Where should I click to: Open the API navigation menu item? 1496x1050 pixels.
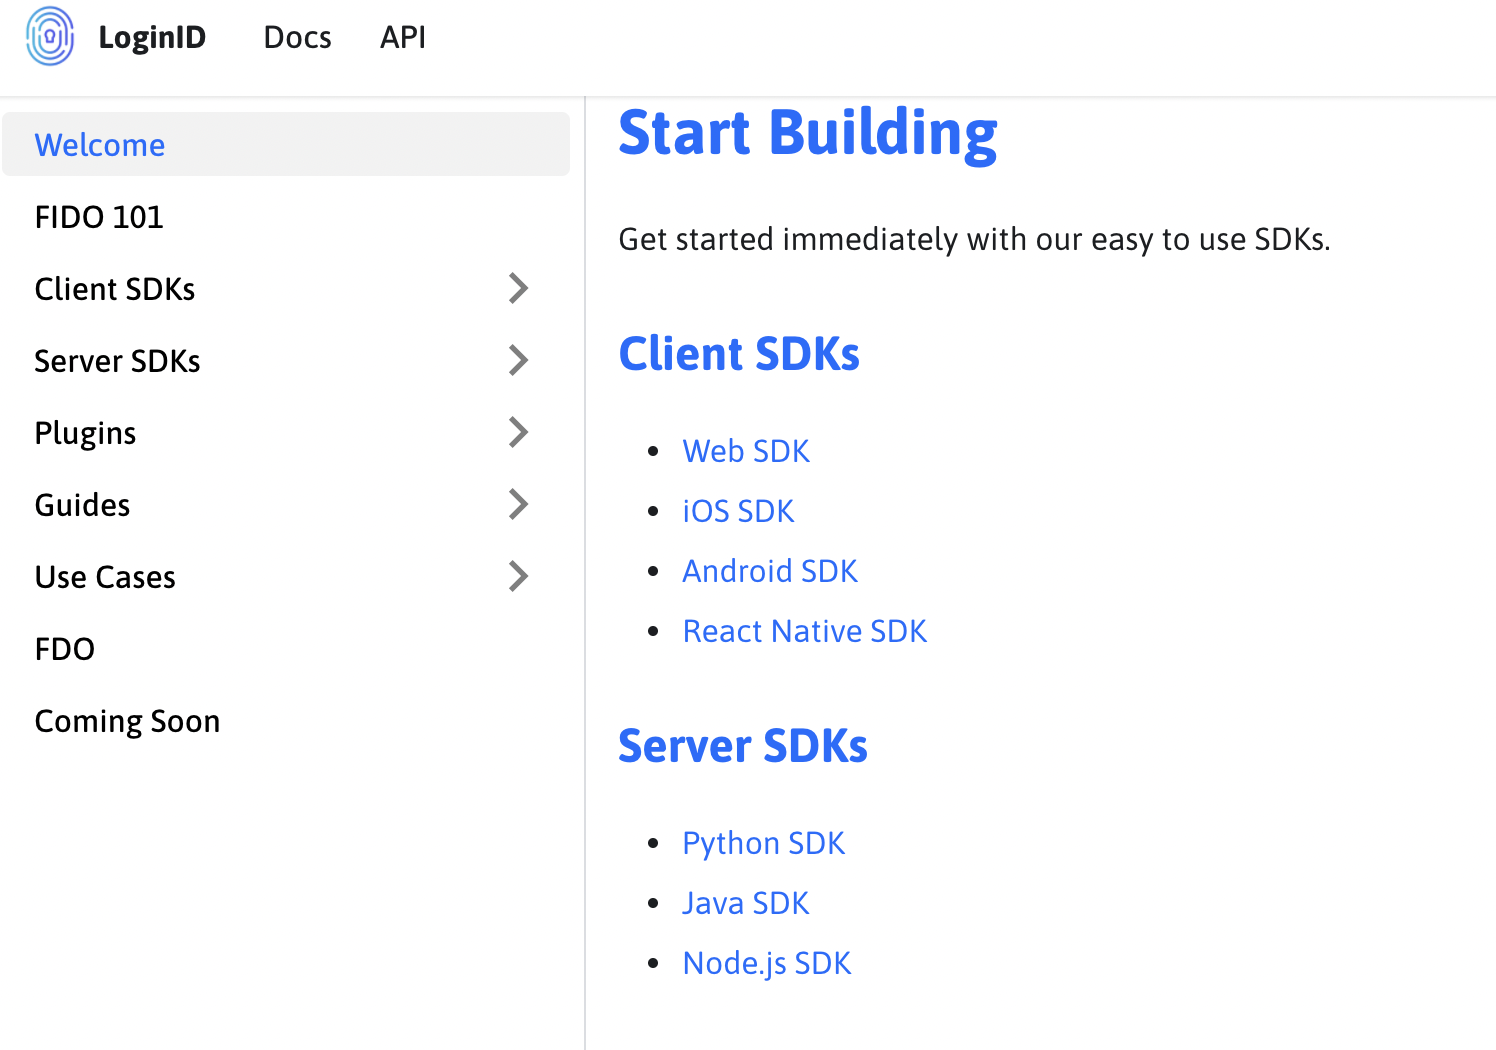(x=403, y=37)
